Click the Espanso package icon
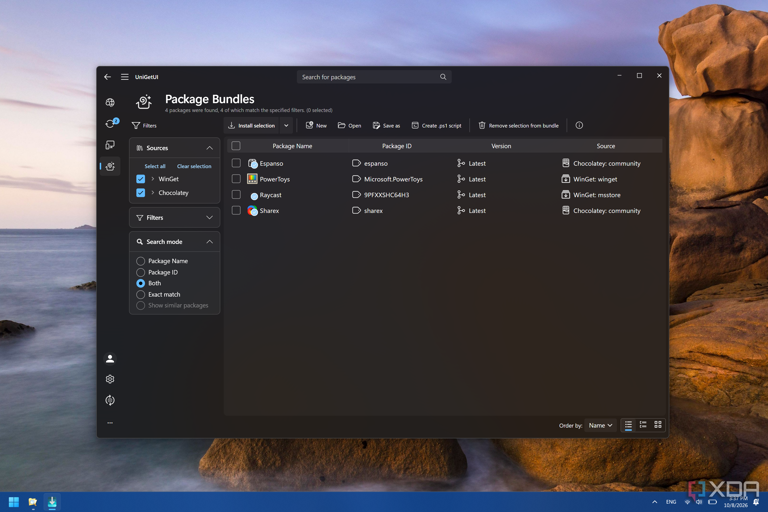Screen dimensions: 768x512 pos(253,164)
